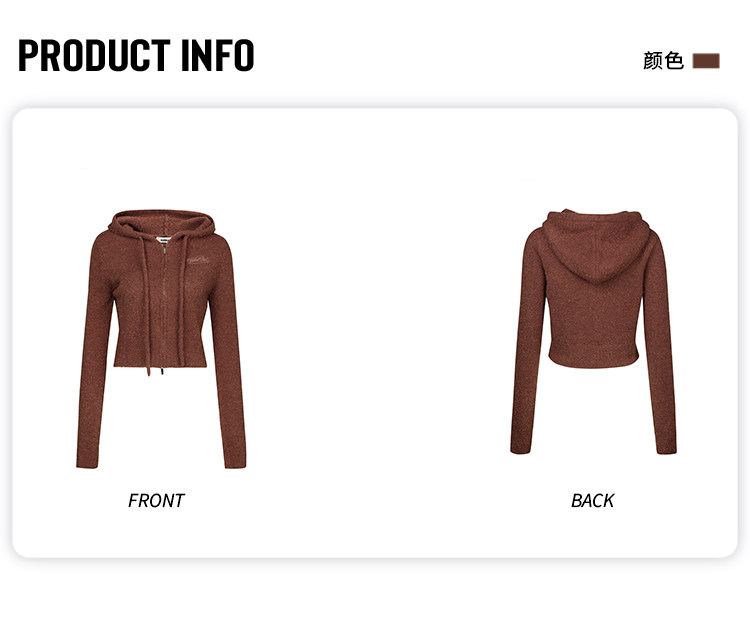750x630 pixels.
Task: Click the back hoodie's right sleeve cuff
Action: (x=666, y=448)
